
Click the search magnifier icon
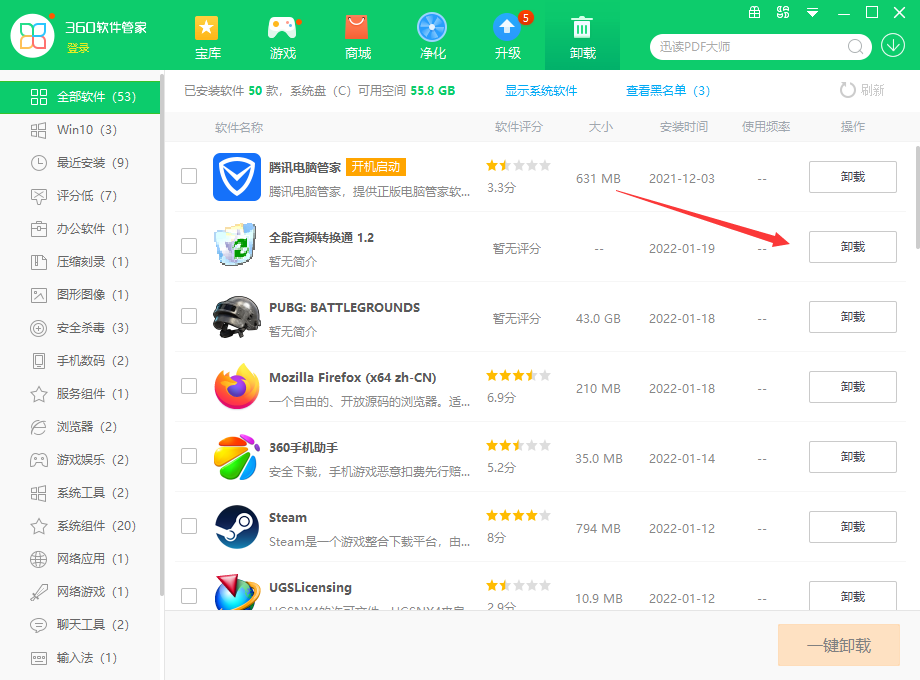tap(855, 46)
